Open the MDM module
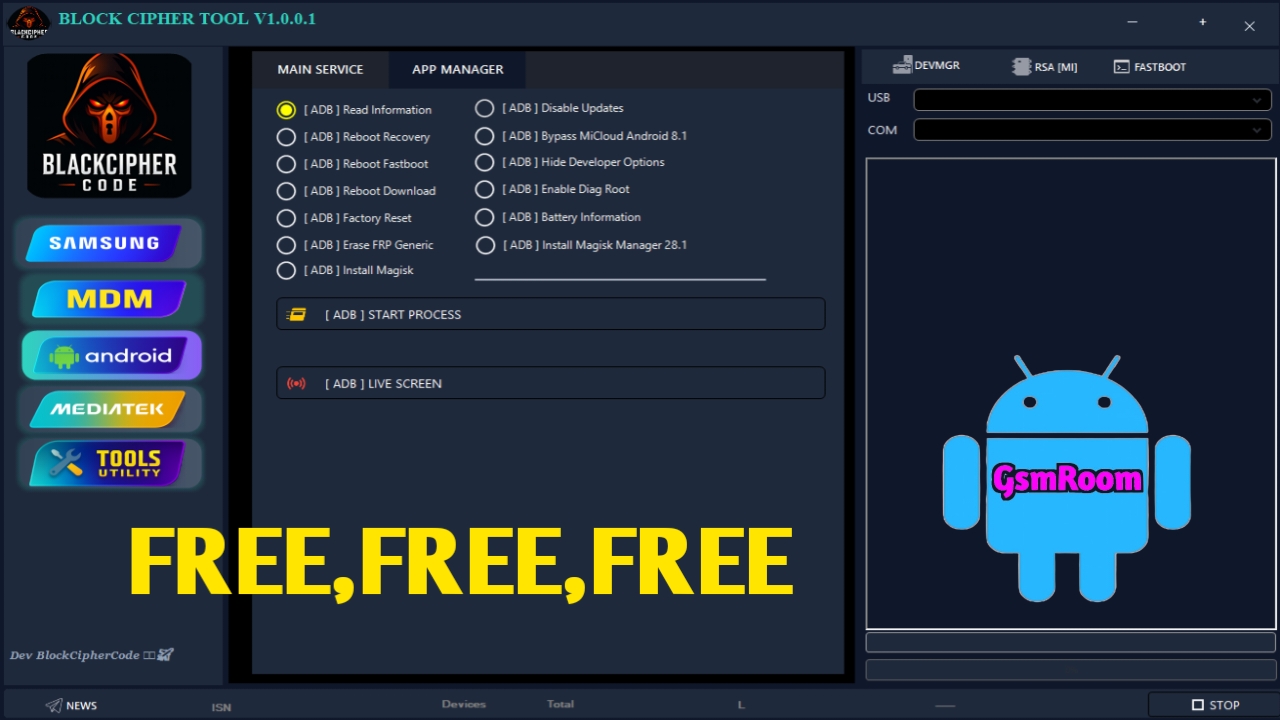 pos(108,299)
